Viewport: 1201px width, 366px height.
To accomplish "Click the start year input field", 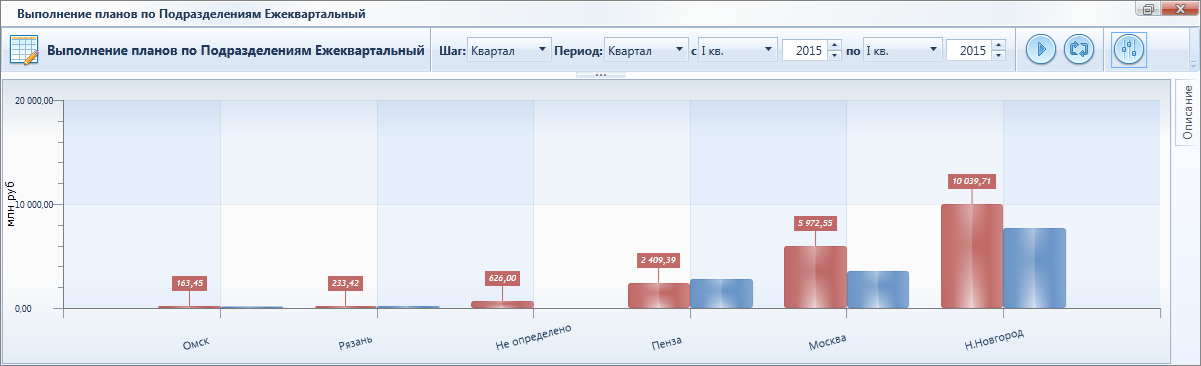I will (805, 50).
